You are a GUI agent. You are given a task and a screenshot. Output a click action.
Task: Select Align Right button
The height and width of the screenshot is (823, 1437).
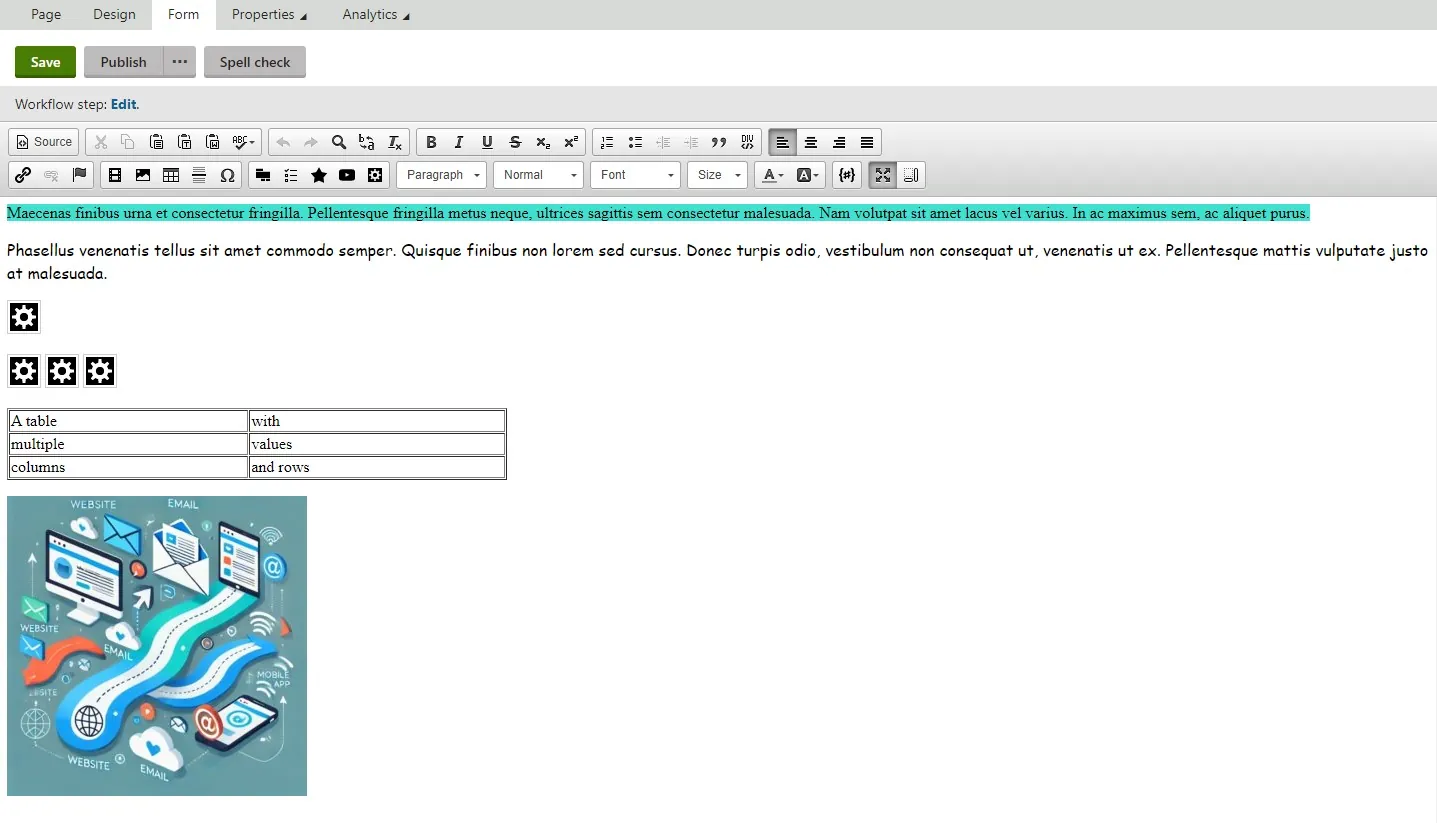pyautogui.click(x=839, y=142)
